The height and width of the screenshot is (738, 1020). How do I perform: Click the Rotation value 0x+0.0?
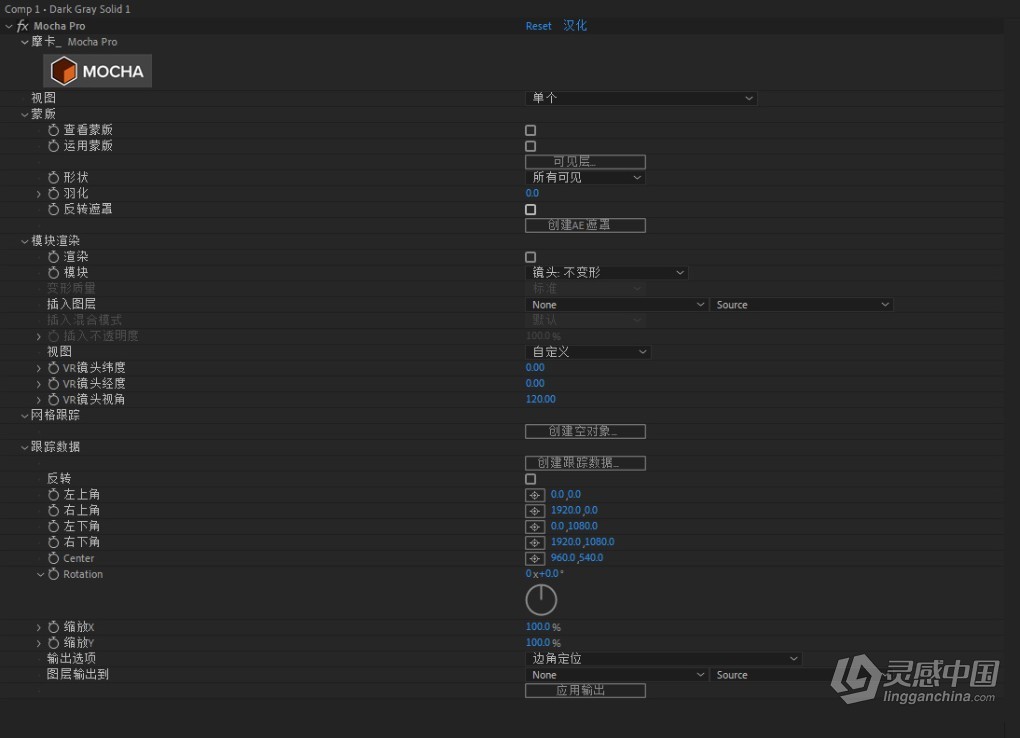pyautogui.click(x=543, y=573)
